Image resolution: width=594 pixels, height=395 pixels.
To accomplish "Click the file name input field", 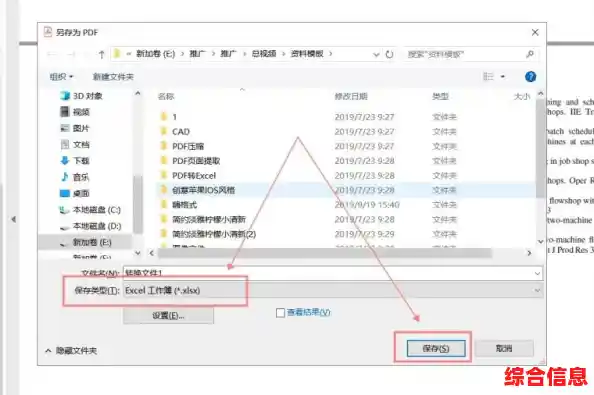I will point(328,273).
